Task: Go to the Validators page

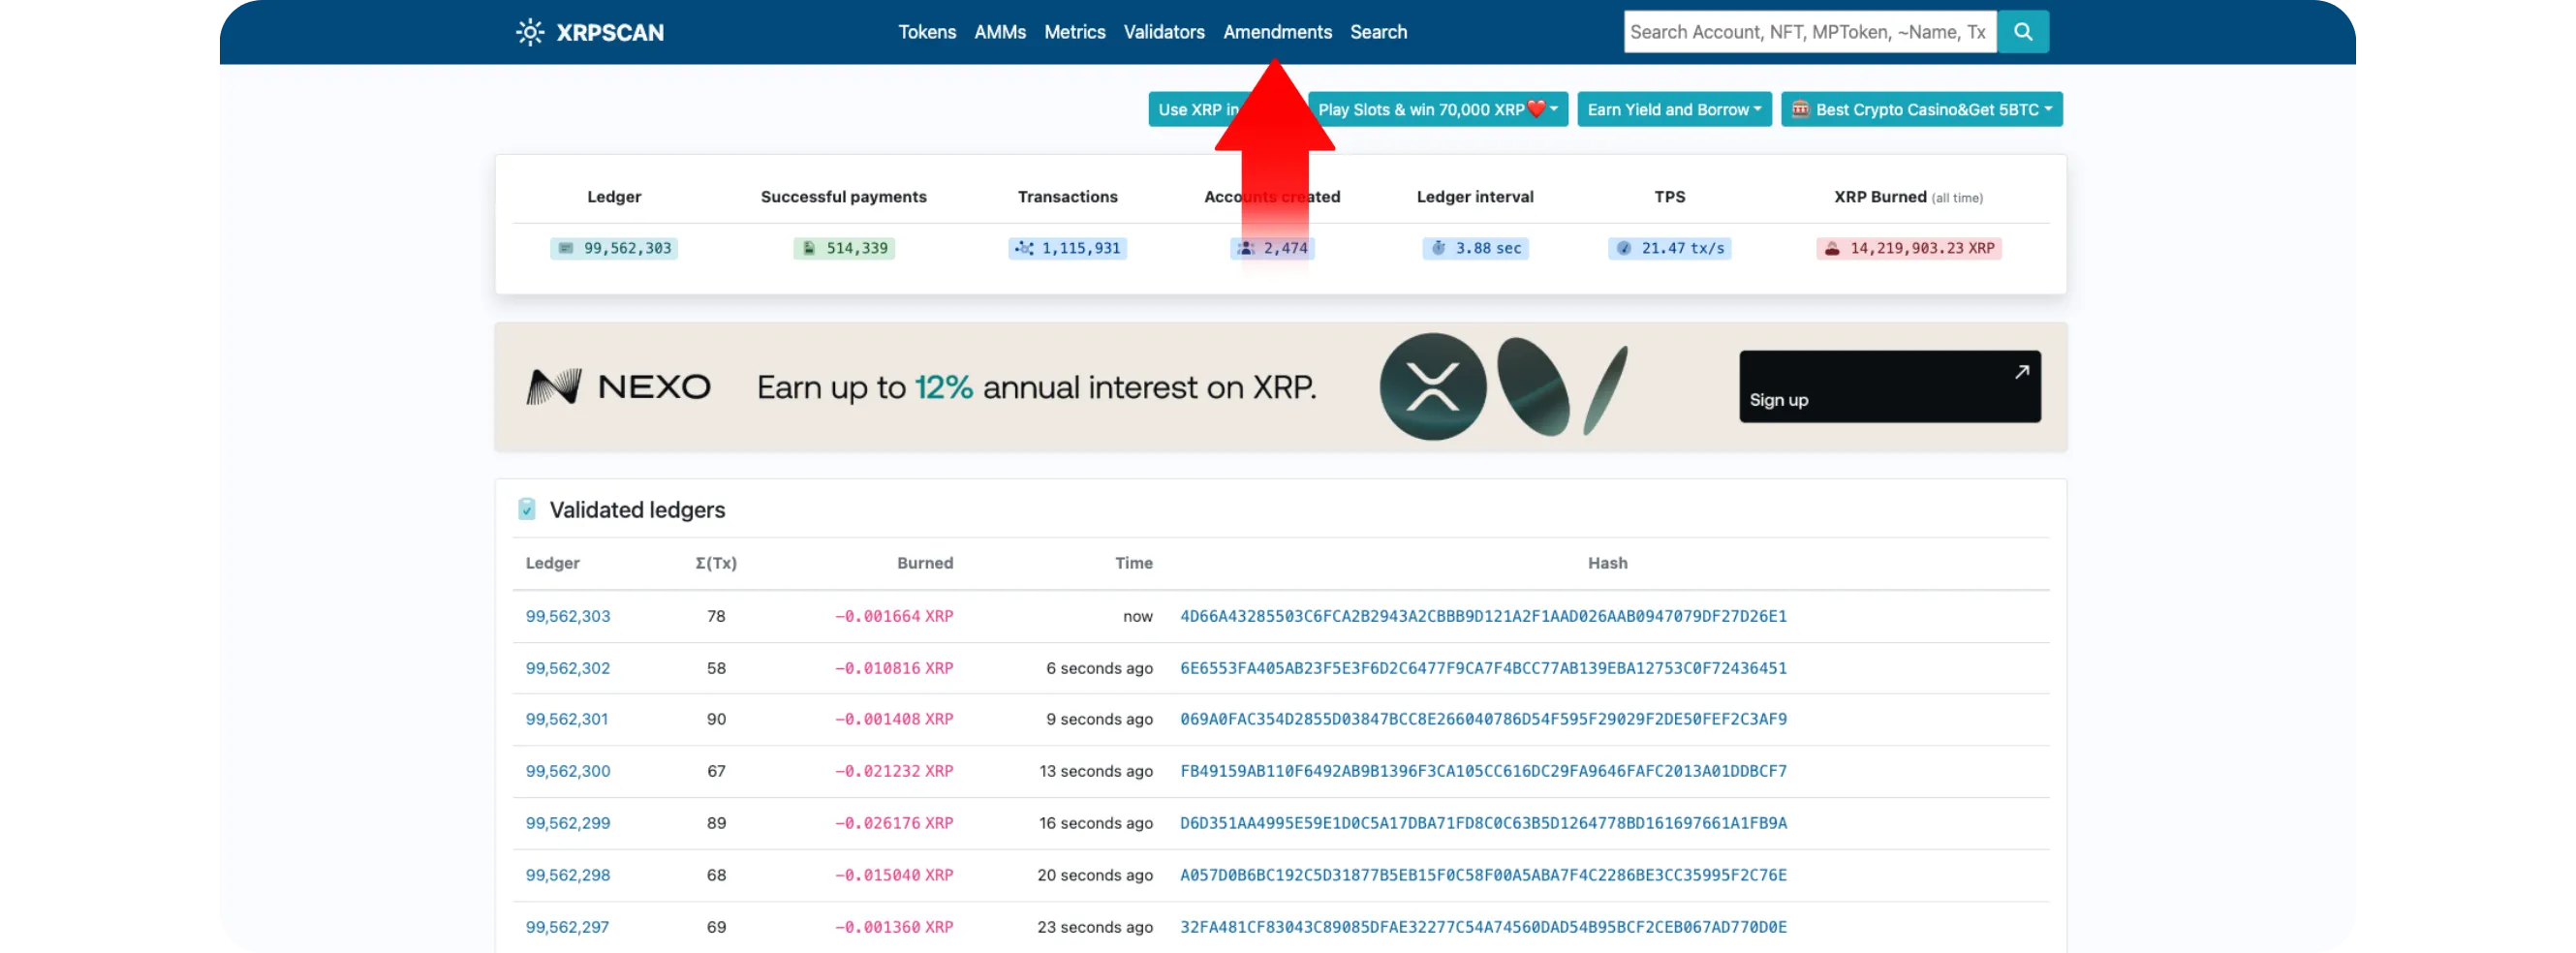Action: 1163,32
